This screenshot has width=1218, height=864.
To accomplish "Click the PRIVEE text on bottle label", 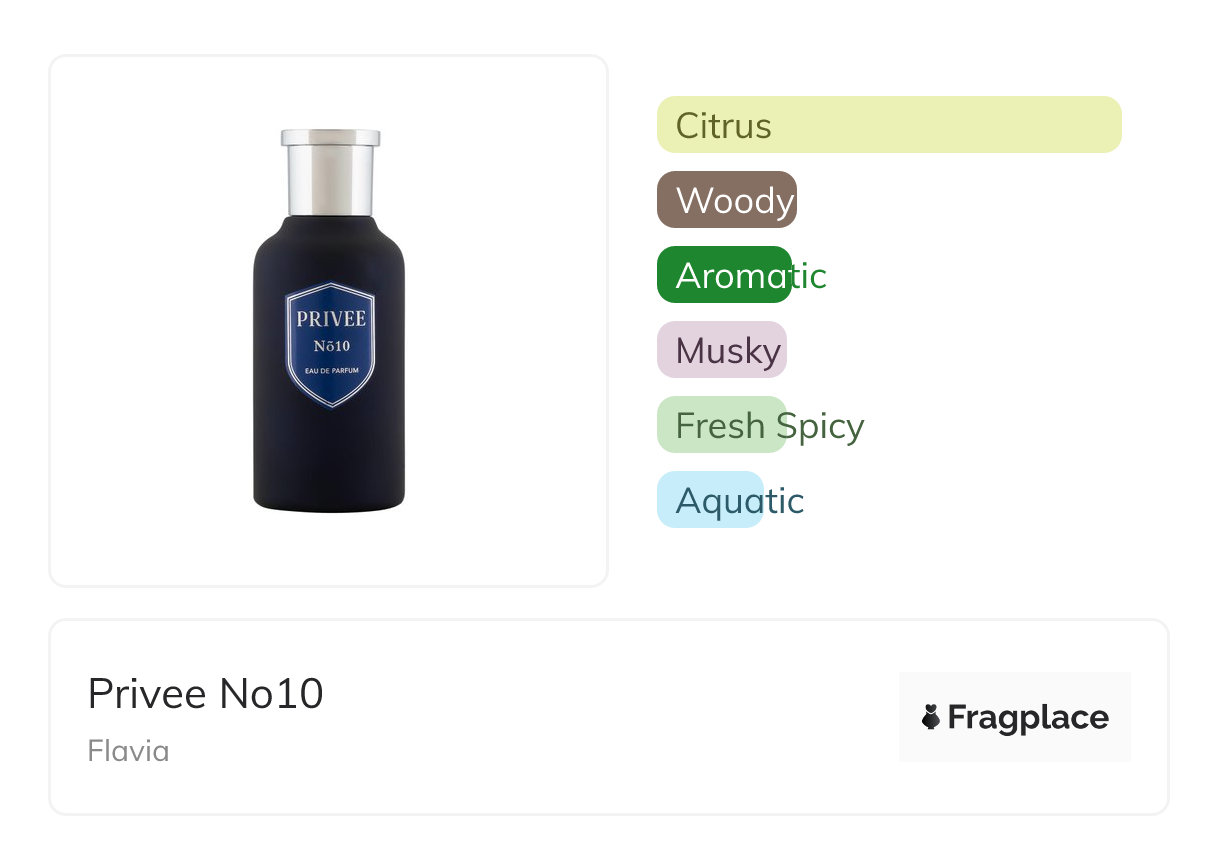I will [331, 320].
